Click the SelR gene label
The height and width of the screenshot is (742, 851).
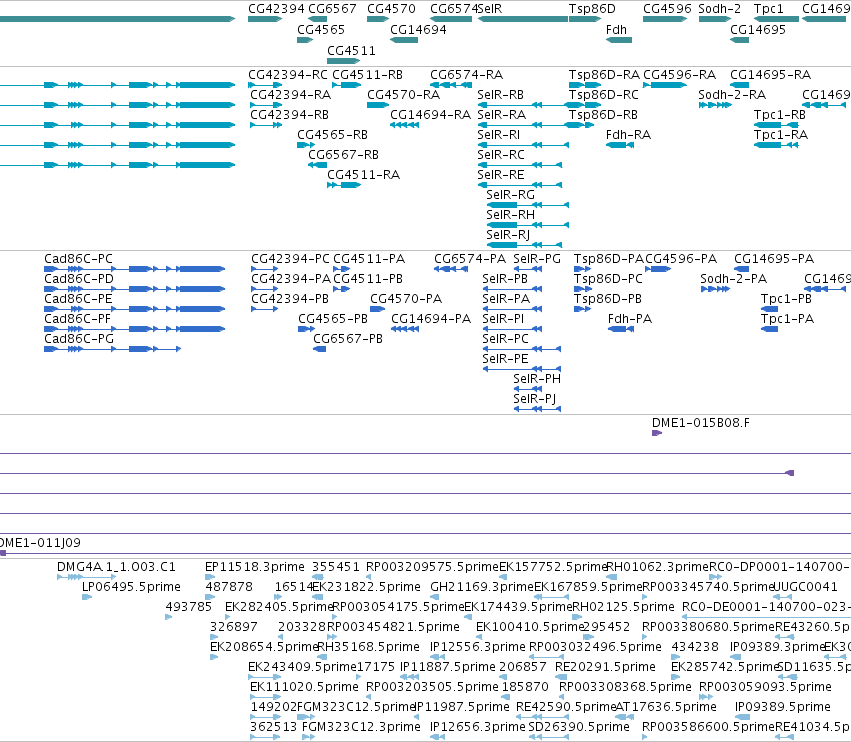pyautogui.click(x=490, y=9)
